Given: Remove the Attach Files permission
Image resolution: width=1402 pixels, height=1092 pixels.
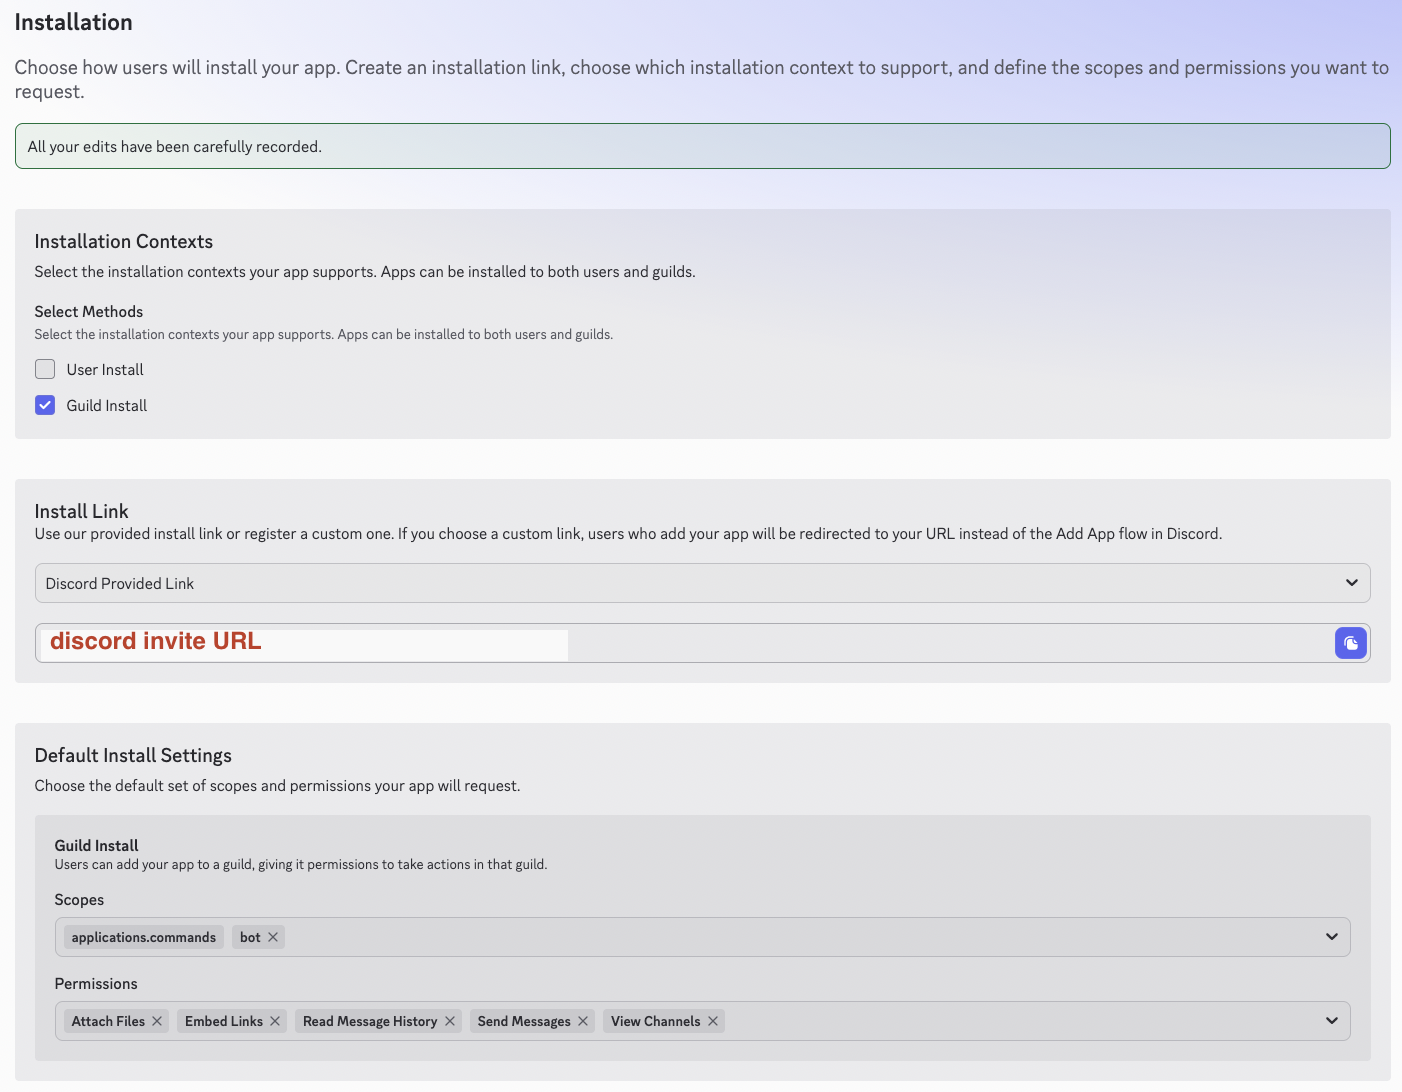Looking at the screenshot, I should coord(157,1021).
